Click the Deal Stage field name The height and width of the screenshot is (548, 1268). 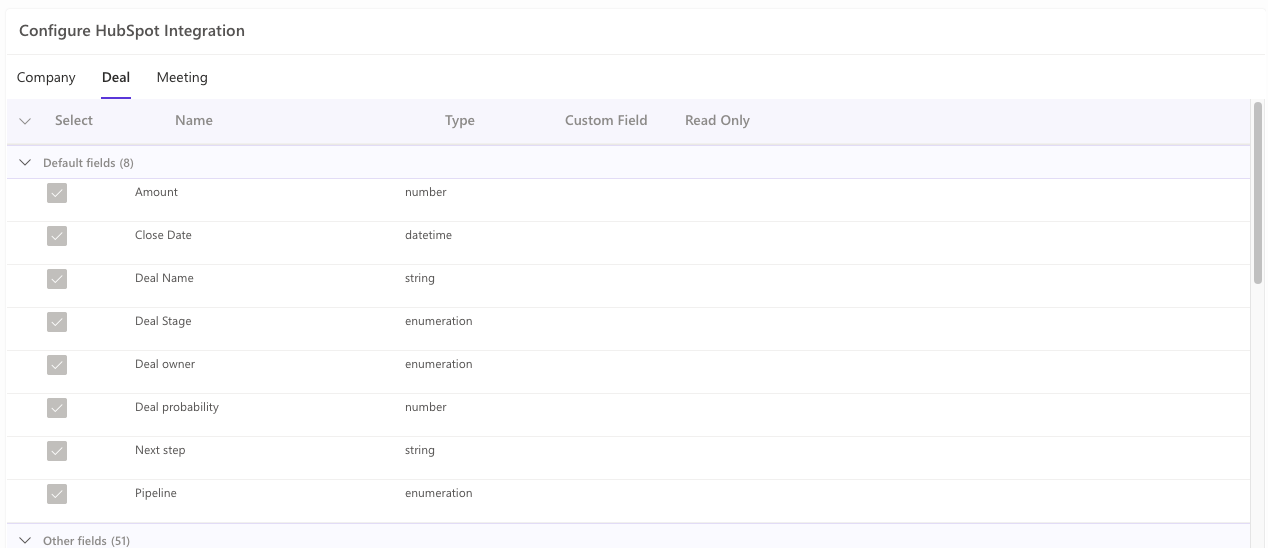click(163, 321)
